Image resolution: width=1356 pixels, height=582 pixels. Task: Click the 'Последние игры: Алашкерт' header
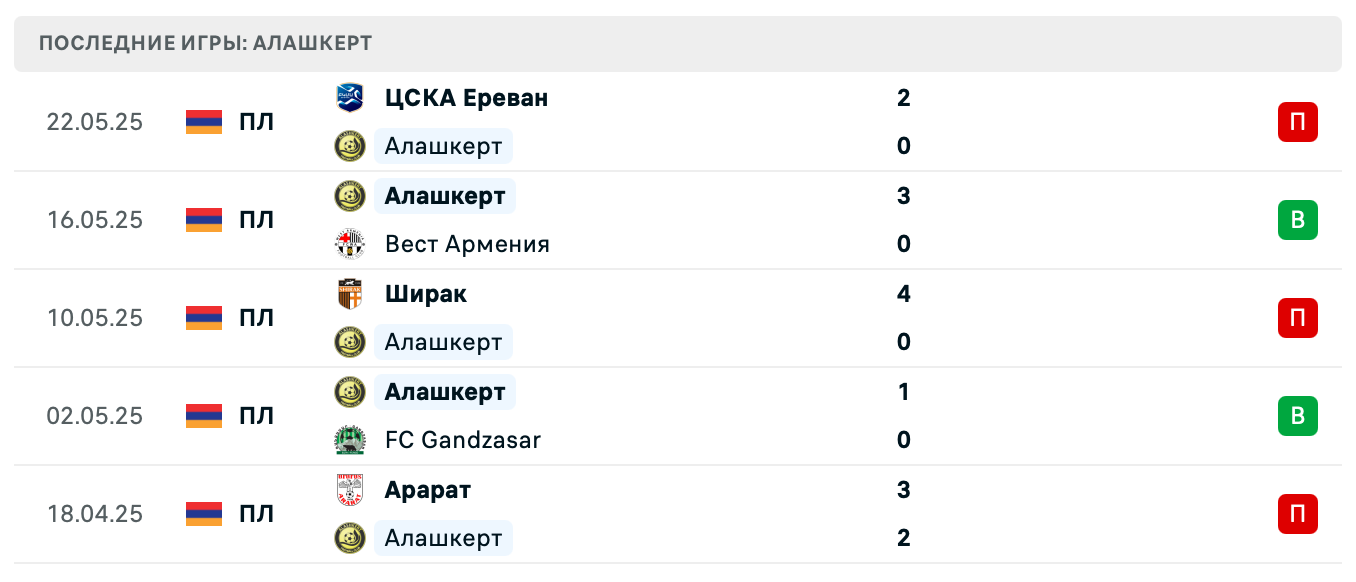pyautogui.click(x=206, y=43)
